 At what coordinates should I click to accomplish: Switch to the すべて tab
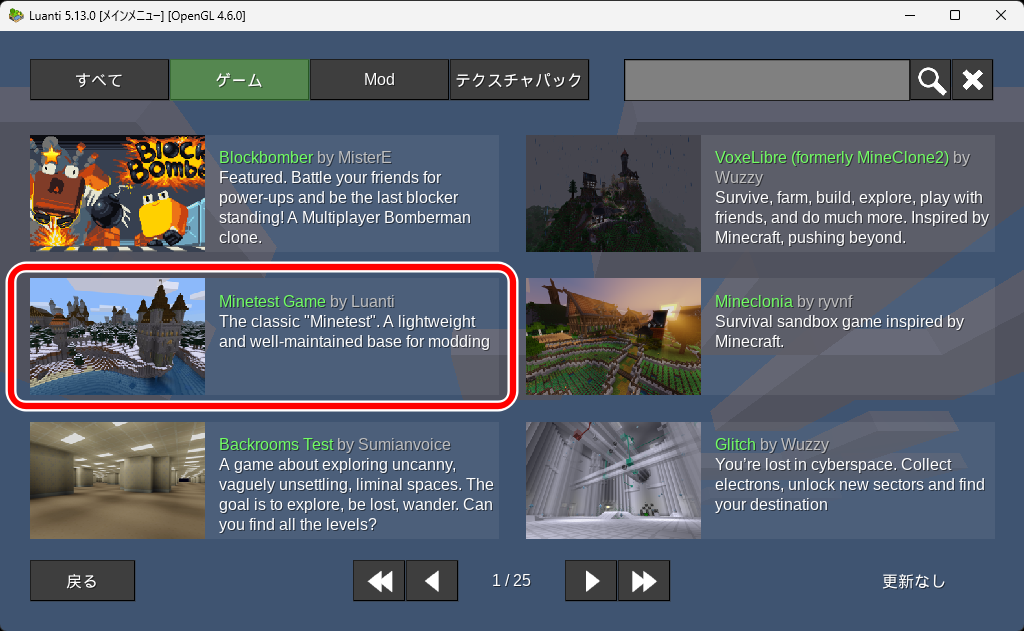(x=99, y=80)
